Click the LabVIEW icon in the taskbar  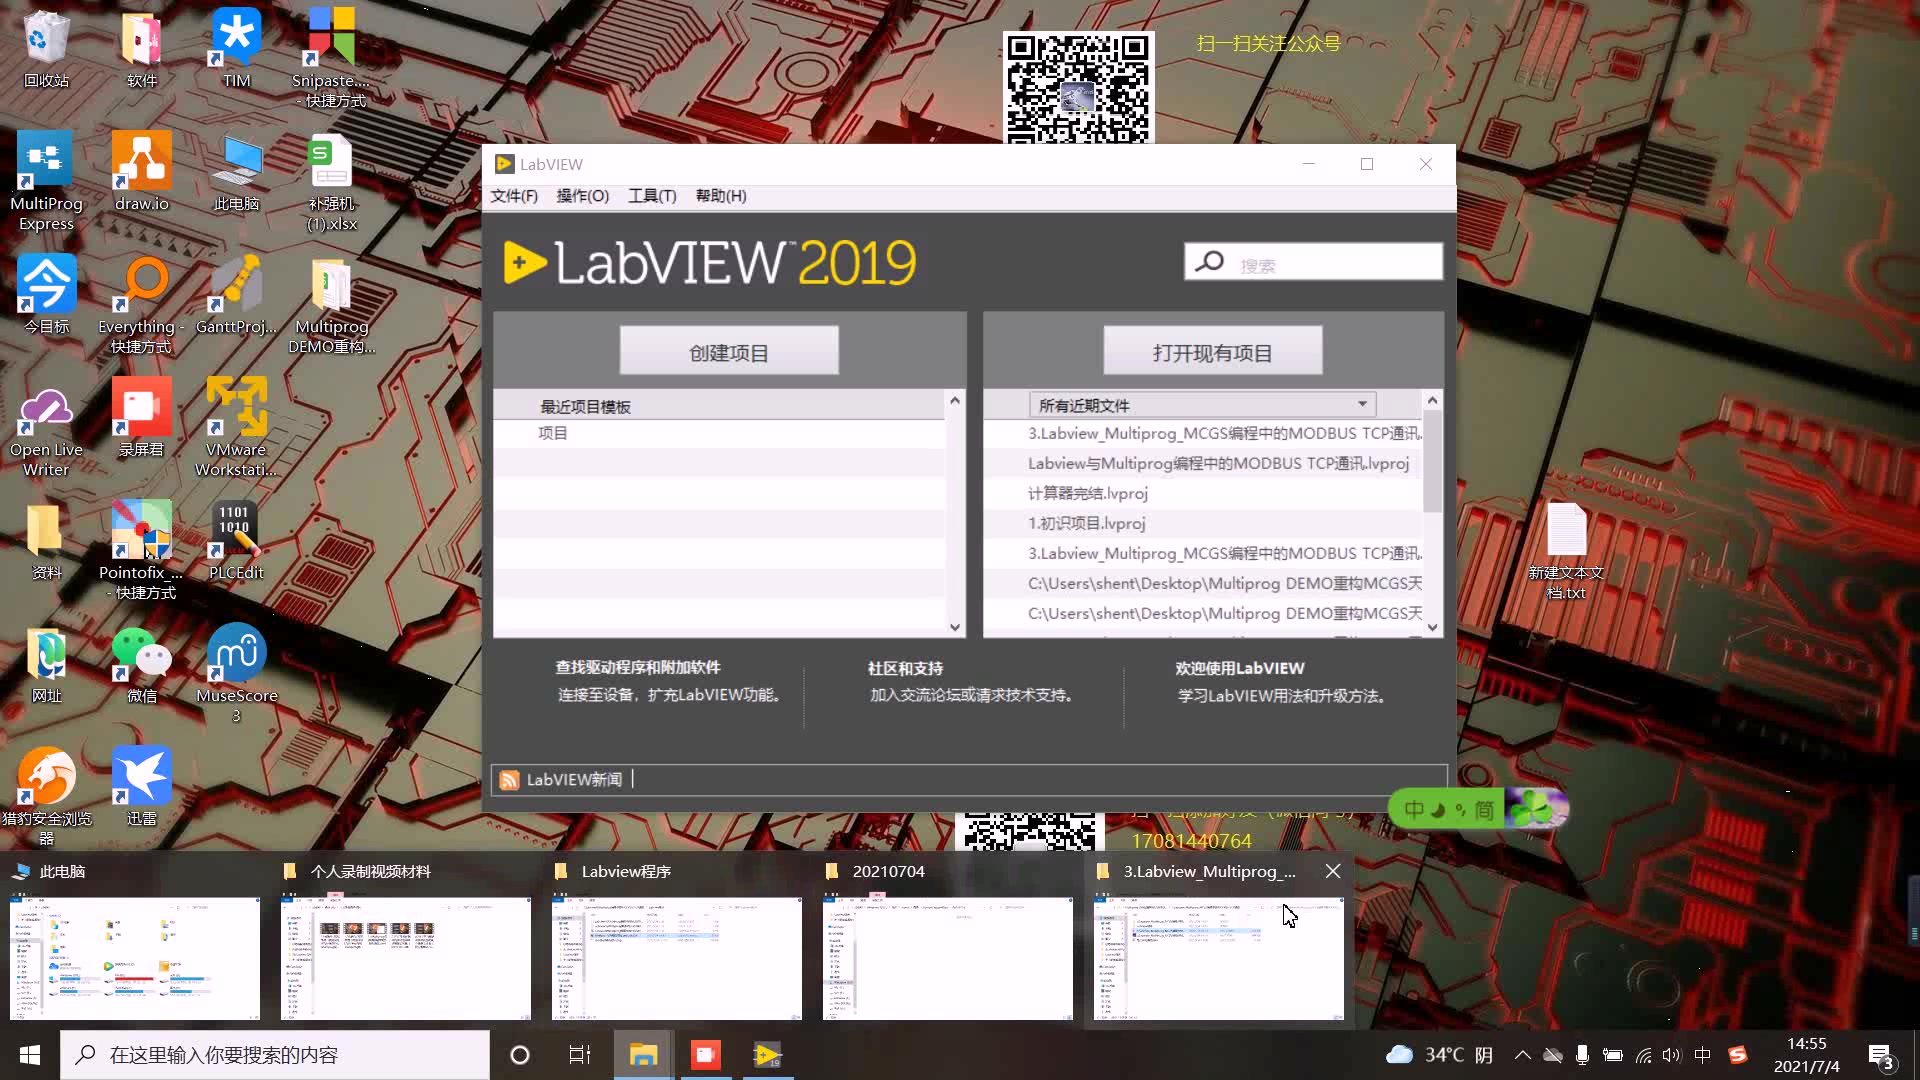[768, 1055]
